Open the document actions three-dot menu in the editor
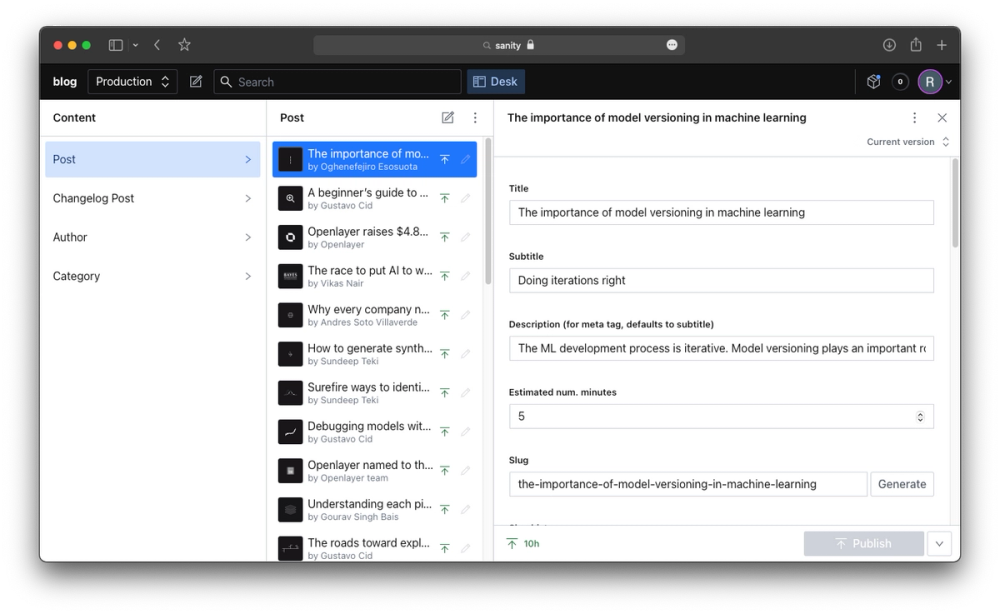The width and height of the screenshot is (1000, 614). (x=914, y=117)
